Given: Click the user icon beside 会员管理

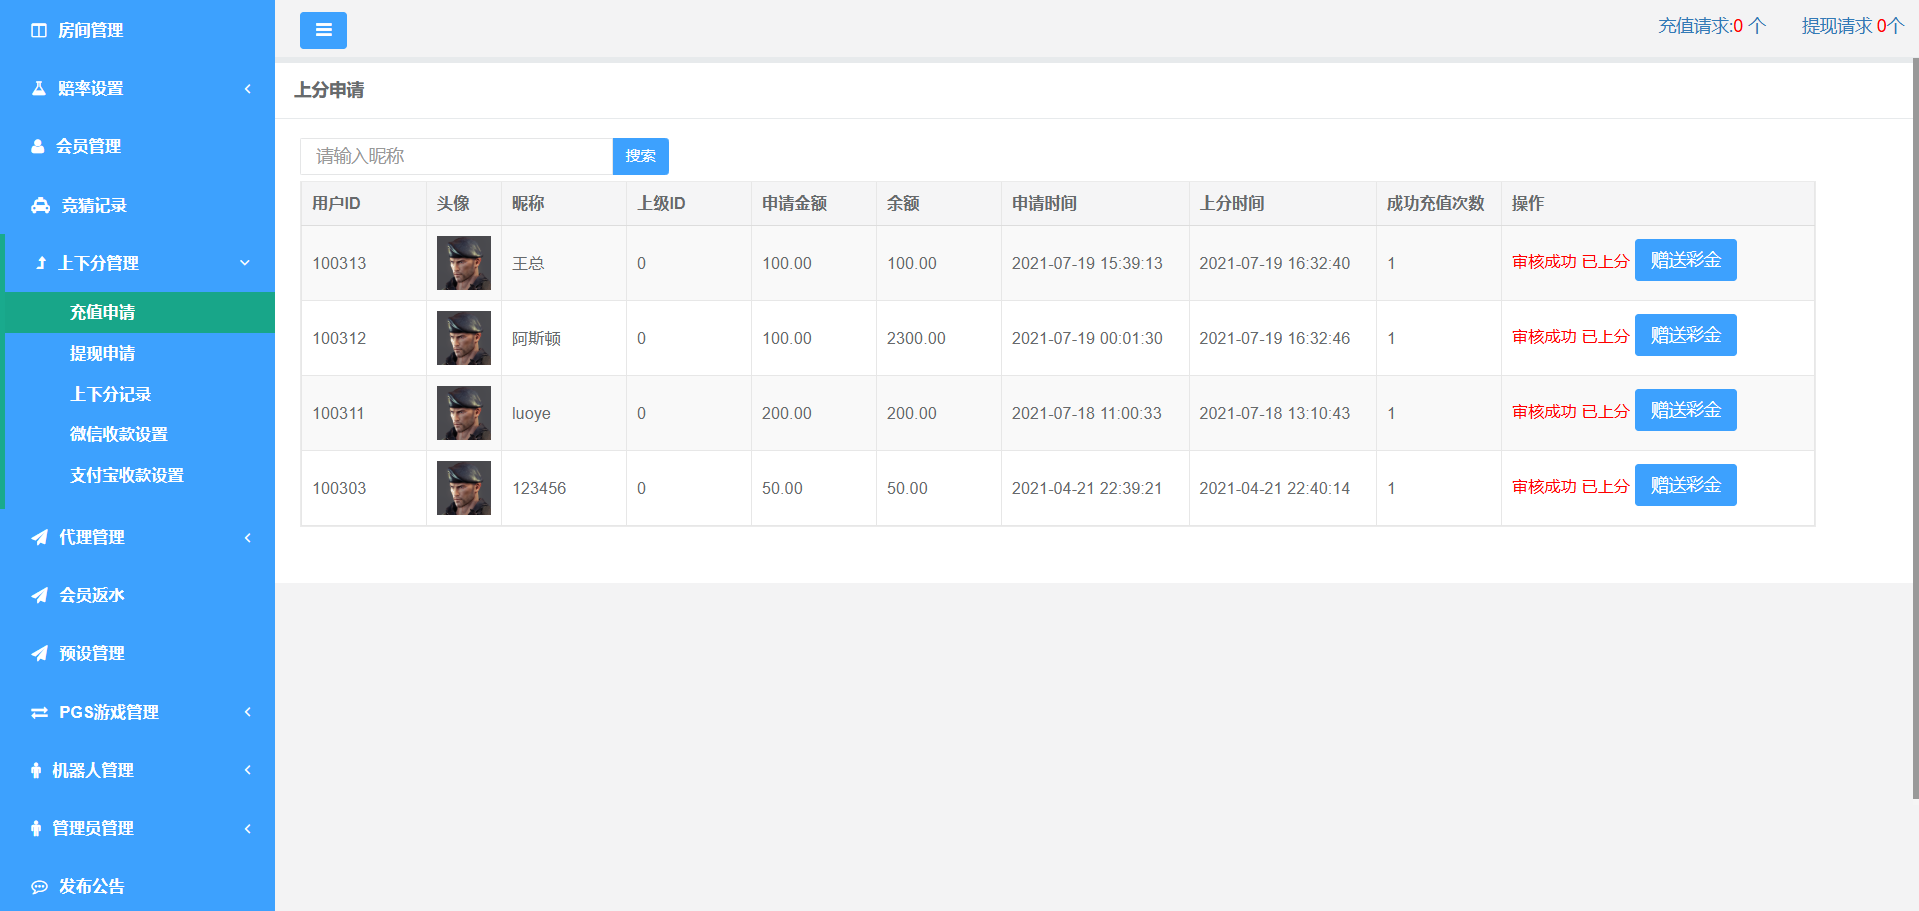Looking at the screenshot, I should (38, 147).
